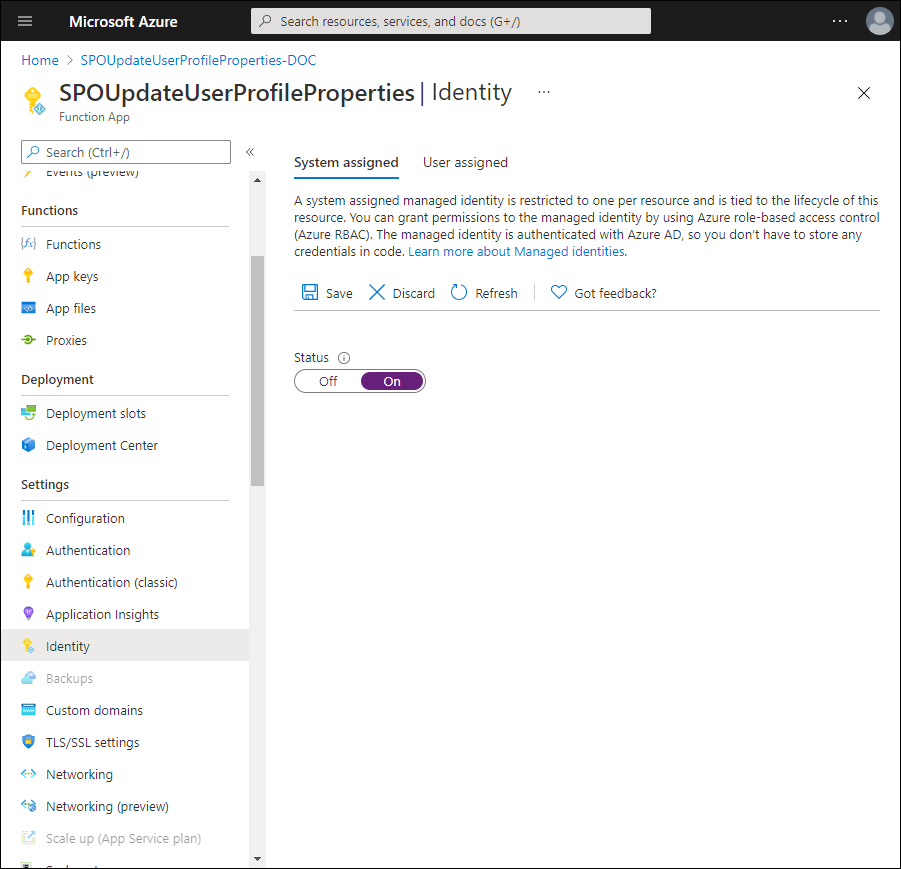Click the sidebar scrollbar down arrow
Image resolution: width=901 pixels, height=869 pixels.
pos(257,858)
